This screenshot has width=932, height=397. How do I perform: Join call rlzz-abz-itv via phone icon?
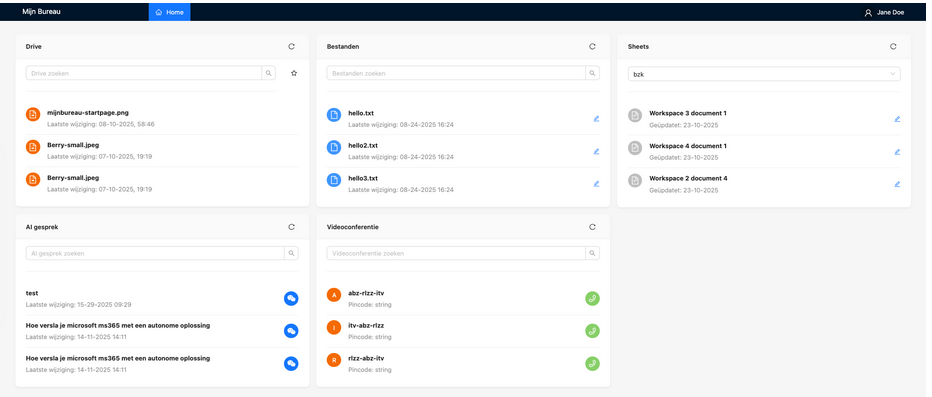[592, 363]
